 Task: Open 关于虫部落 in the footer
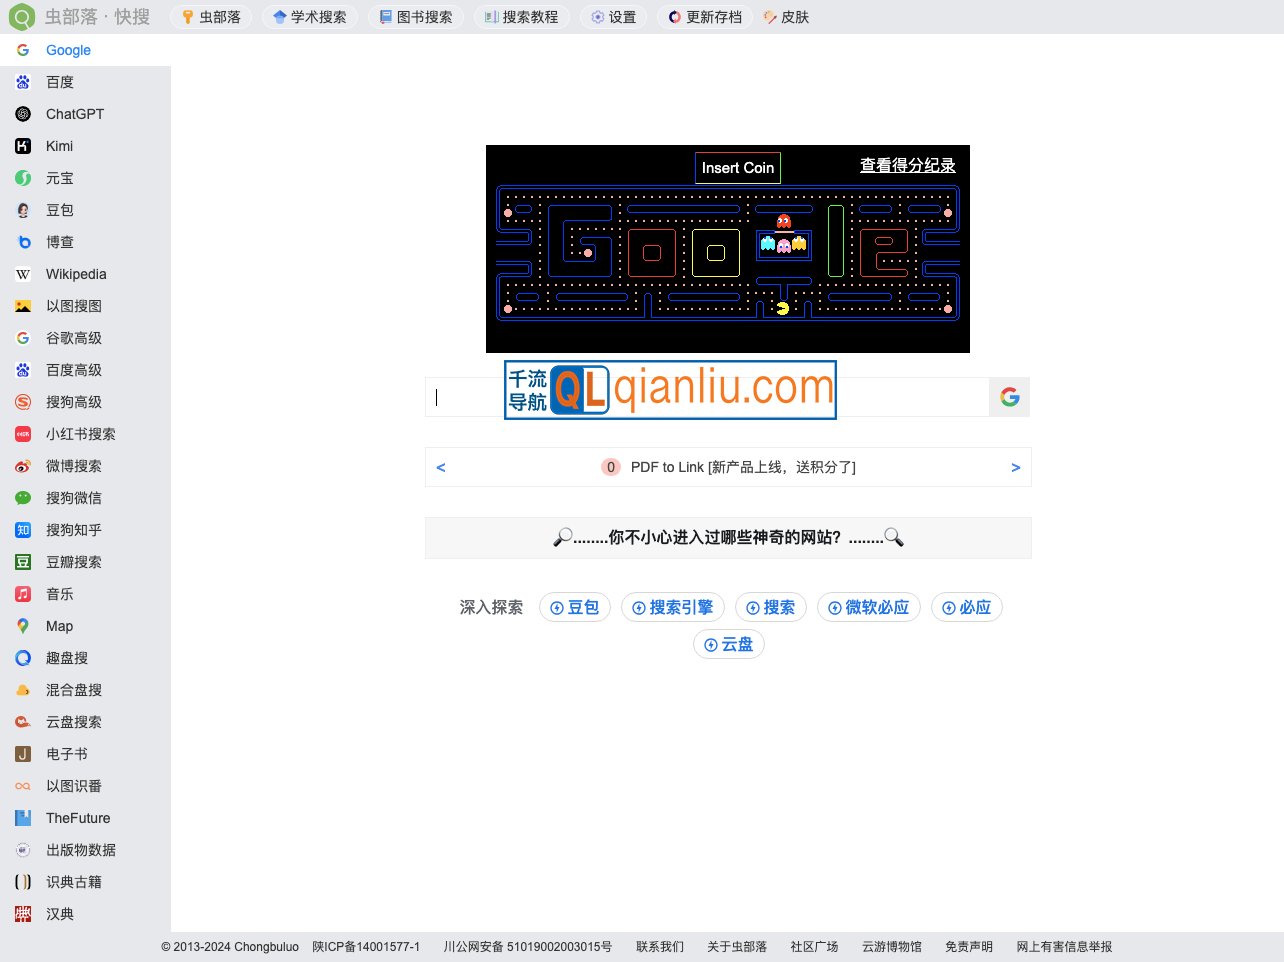point(737,947)
